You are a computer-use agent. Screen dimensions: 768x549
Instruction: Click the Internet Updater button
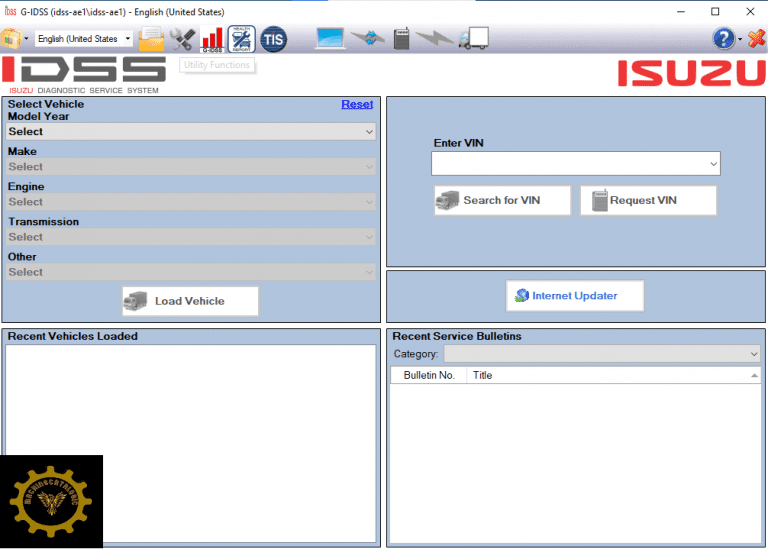point(575,296)
